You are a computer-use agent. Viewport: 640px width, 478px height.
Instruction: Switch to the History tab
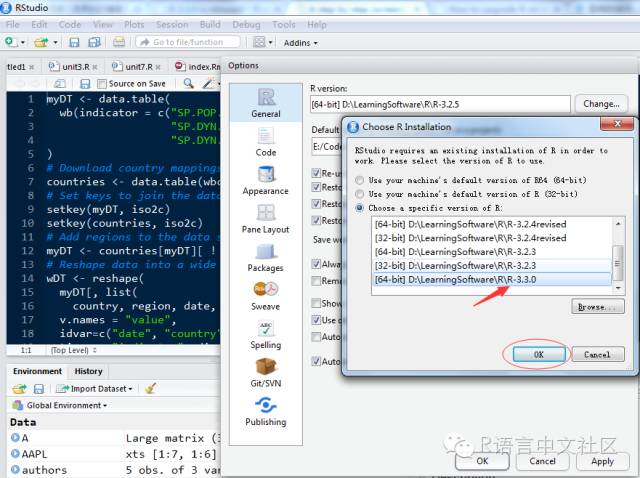(x=88, y=371)
